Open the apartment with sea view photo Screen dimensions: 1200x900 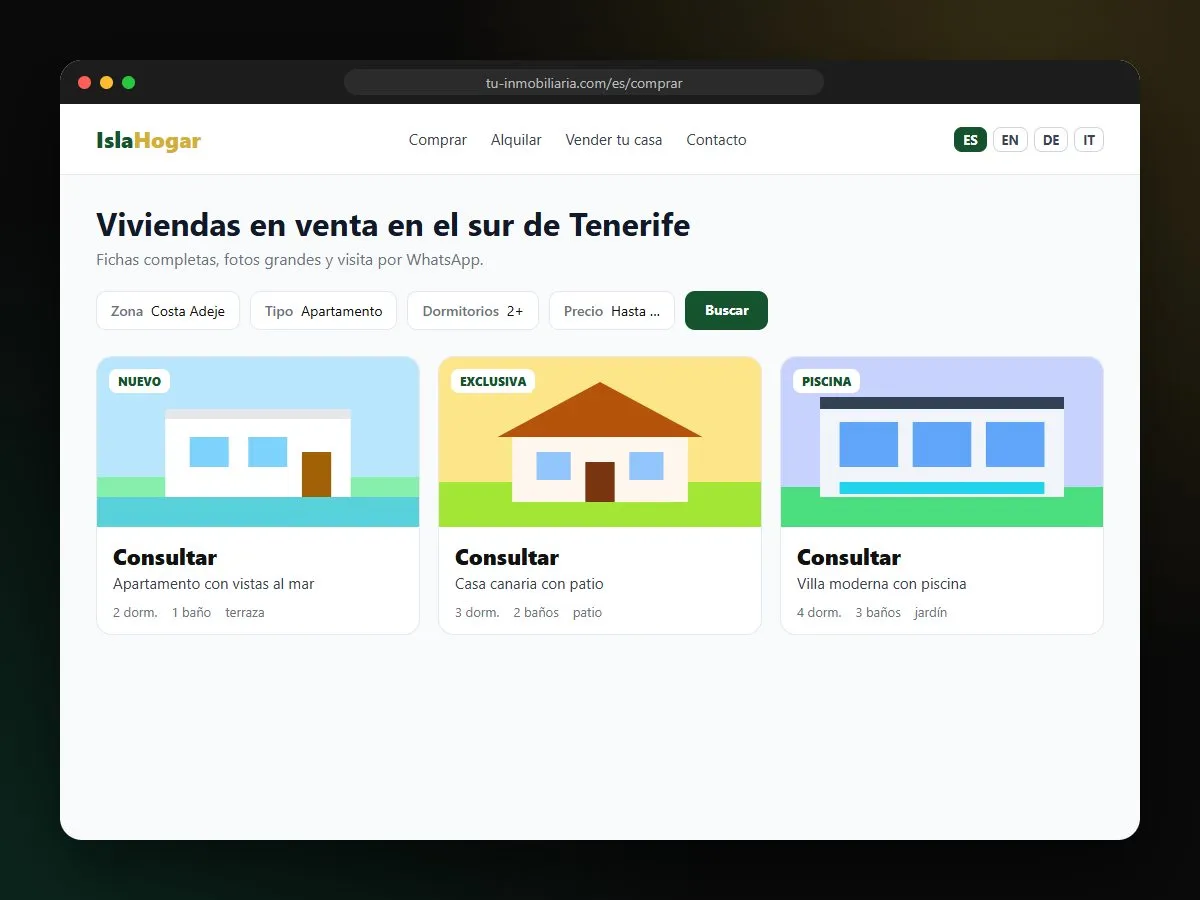[258, 442]
